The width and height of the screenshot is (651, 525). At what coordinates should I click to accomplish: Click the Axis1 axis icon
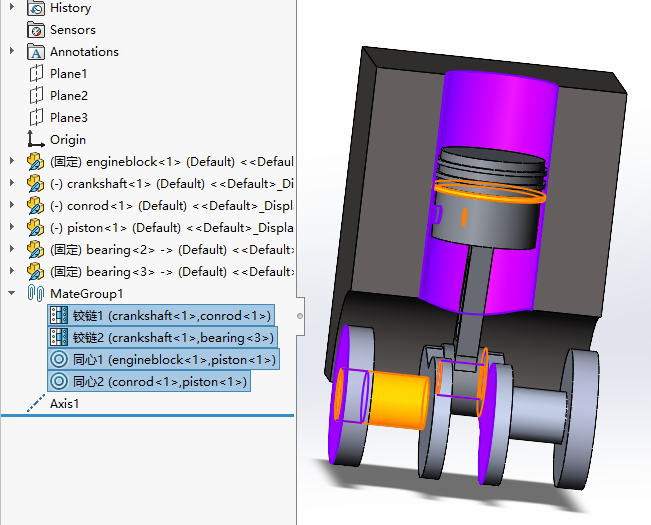tap(35, 404)
